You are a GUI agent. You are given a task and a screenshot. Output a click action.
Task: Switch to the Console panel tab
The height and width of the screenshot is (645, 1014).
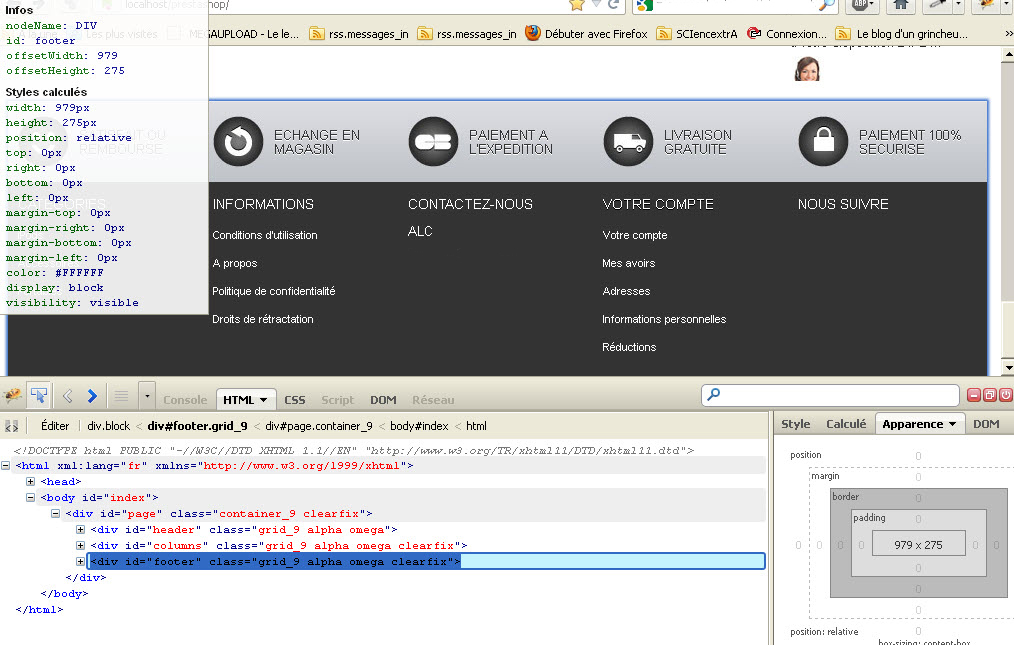(x=185, y=400)
